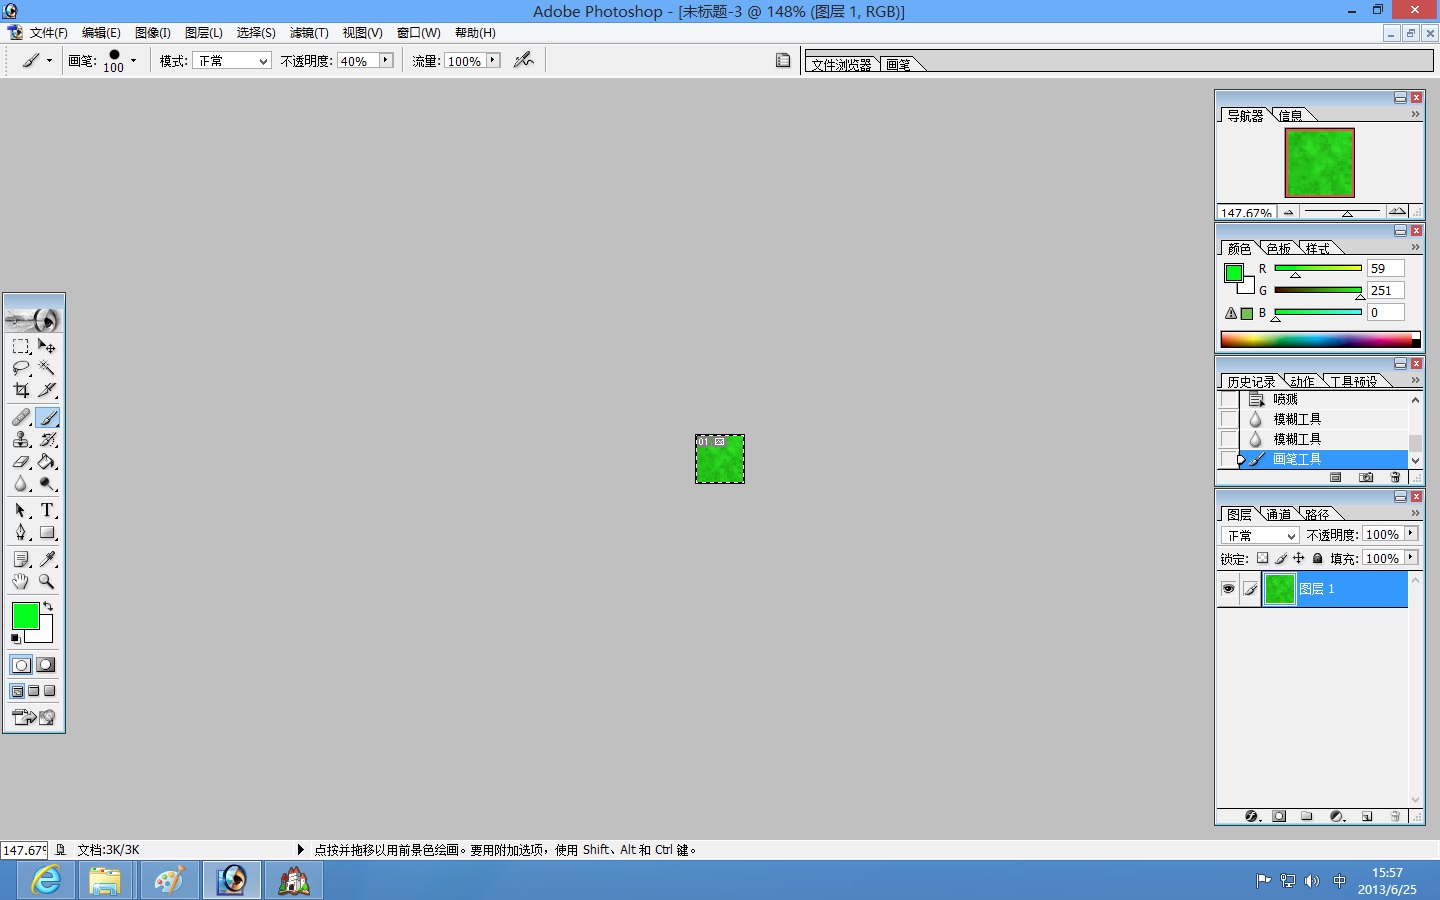Select the Pen tool
This screenshot has width=1440, height=900.
[21, 532]
